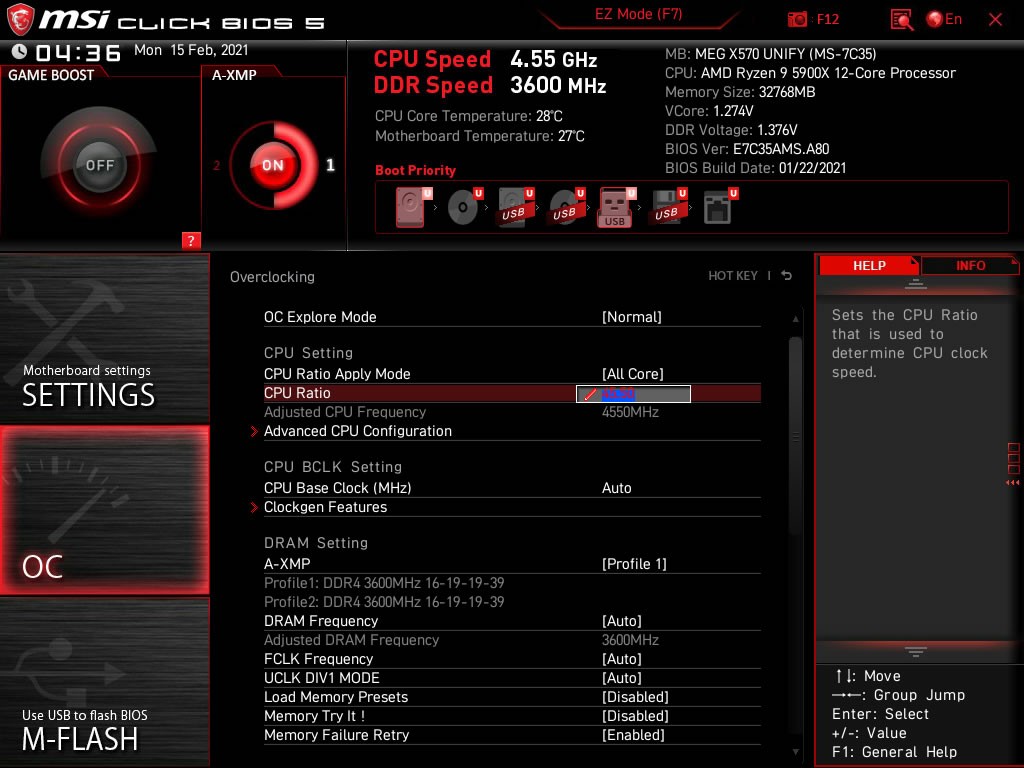Click the hard drive boot priority icon
This screenshot has height=768, width=1024.
click(411, 208)
